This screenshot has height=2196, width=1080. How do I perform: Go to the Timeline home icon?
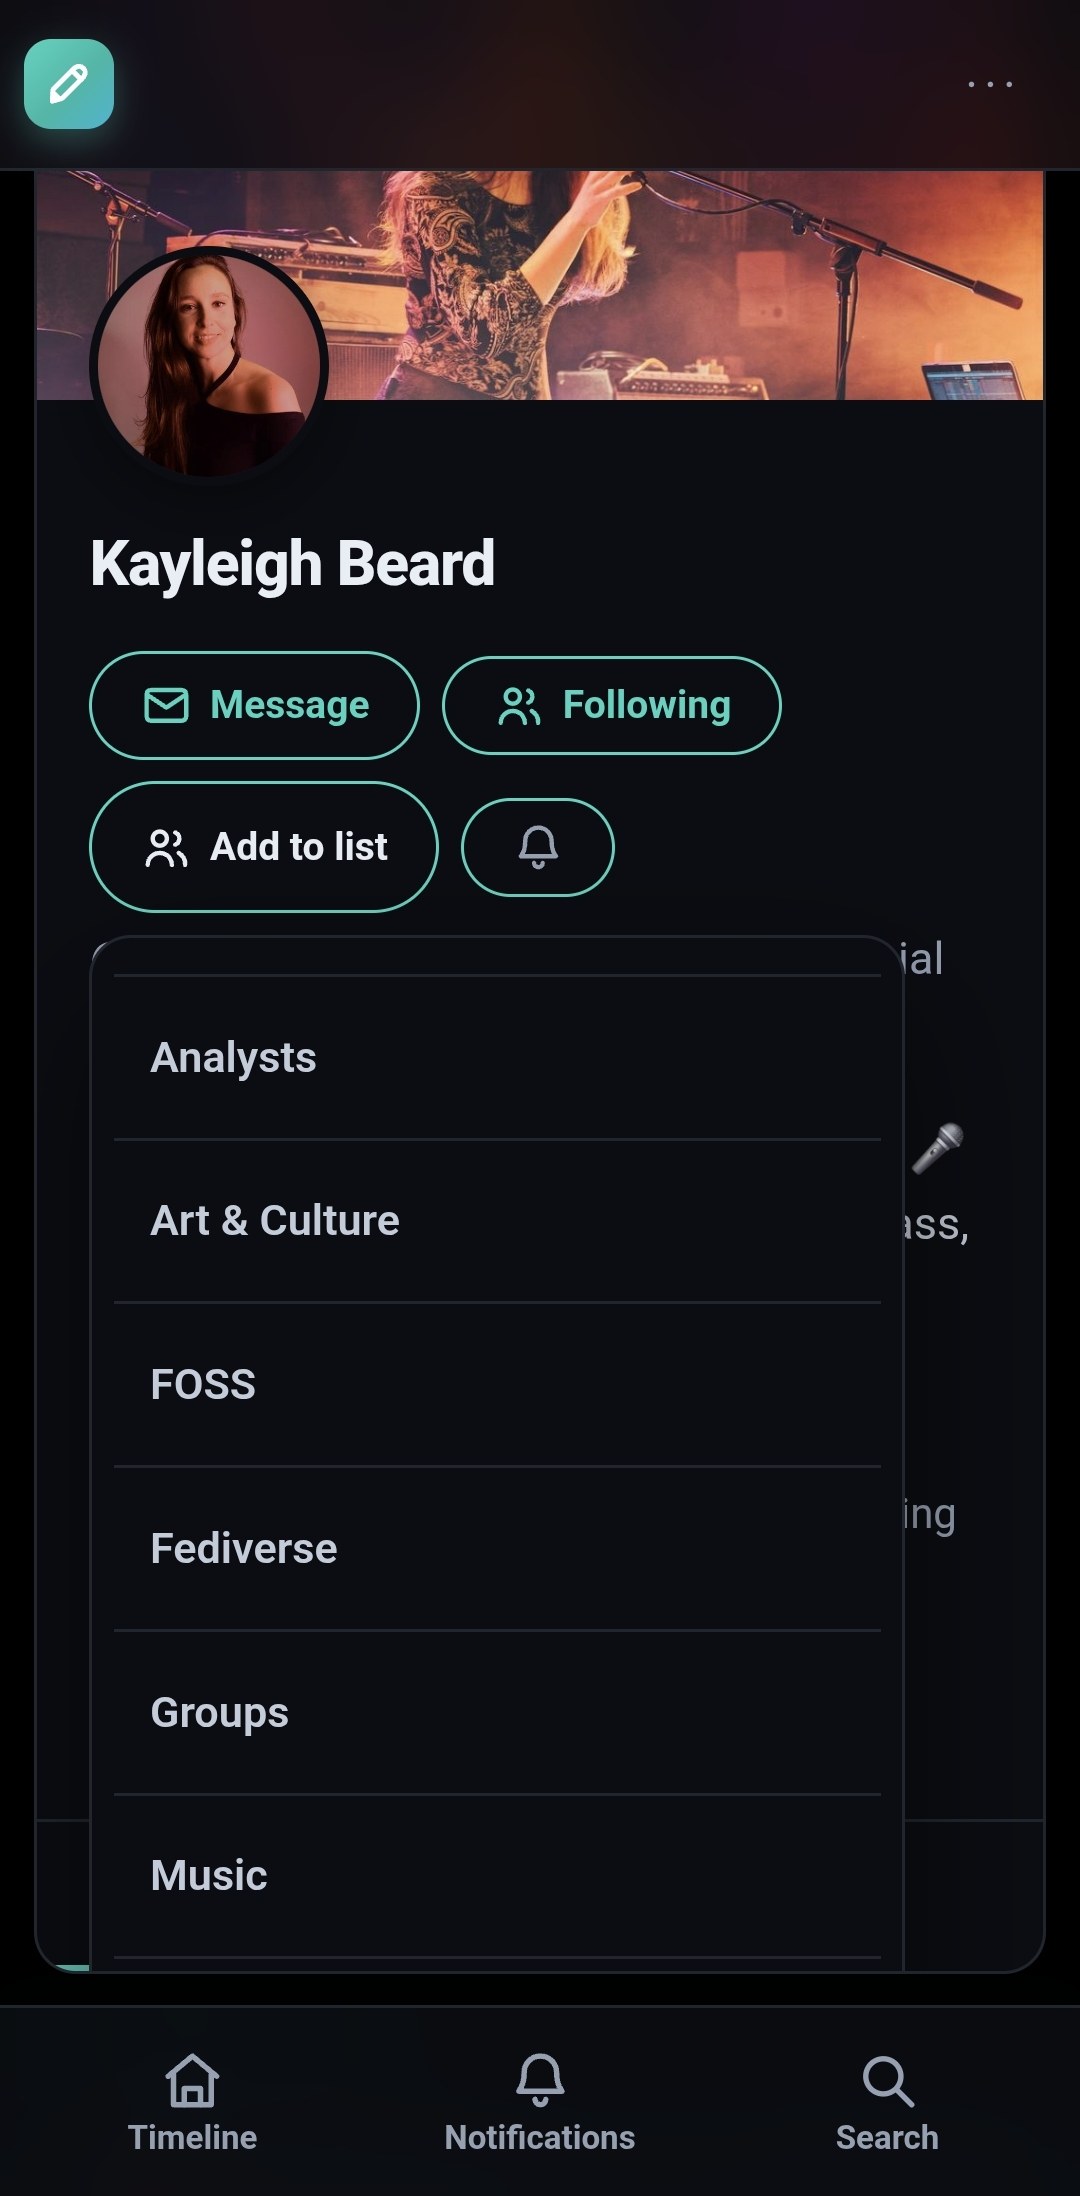[192, 2103]
